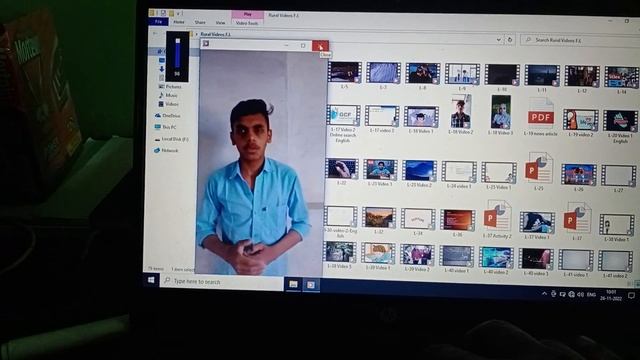Switch to the View ribbon tab
Viewport: 640px width, 360px height.
pos(220,23)
